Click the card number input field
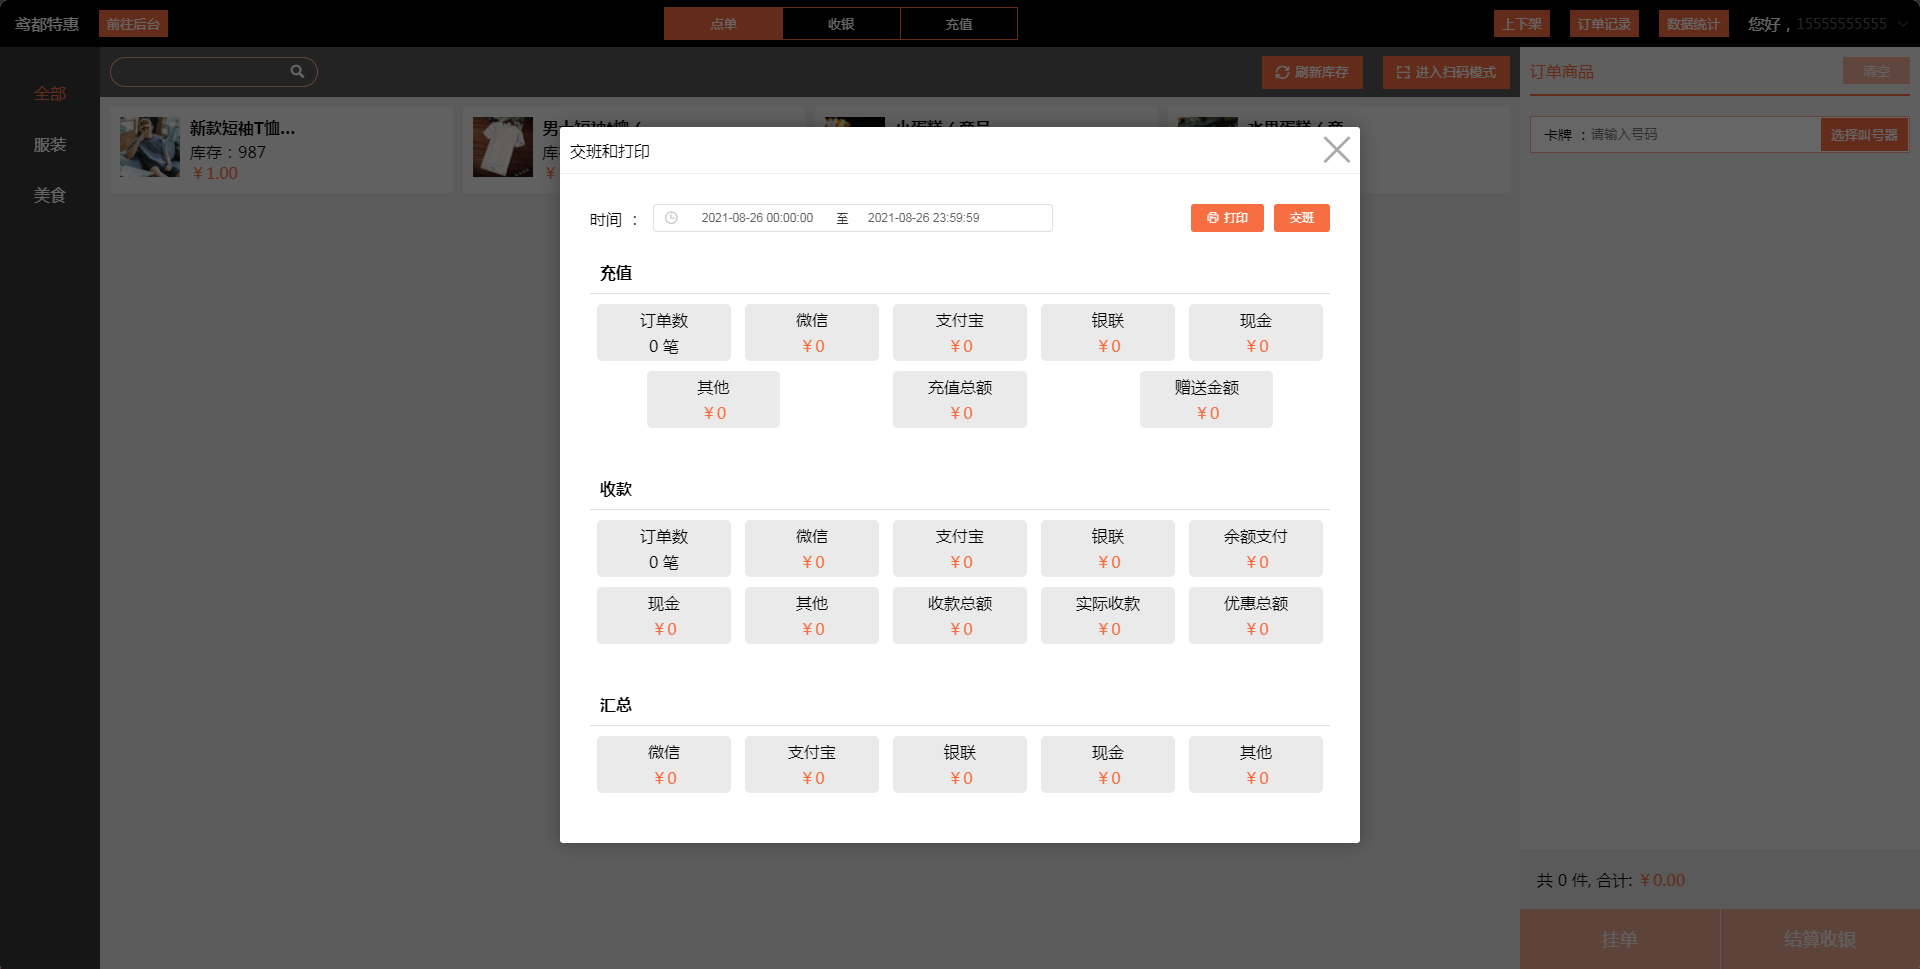The width and height of the screenshot is (1920, 969). [x=1703, y=134]
